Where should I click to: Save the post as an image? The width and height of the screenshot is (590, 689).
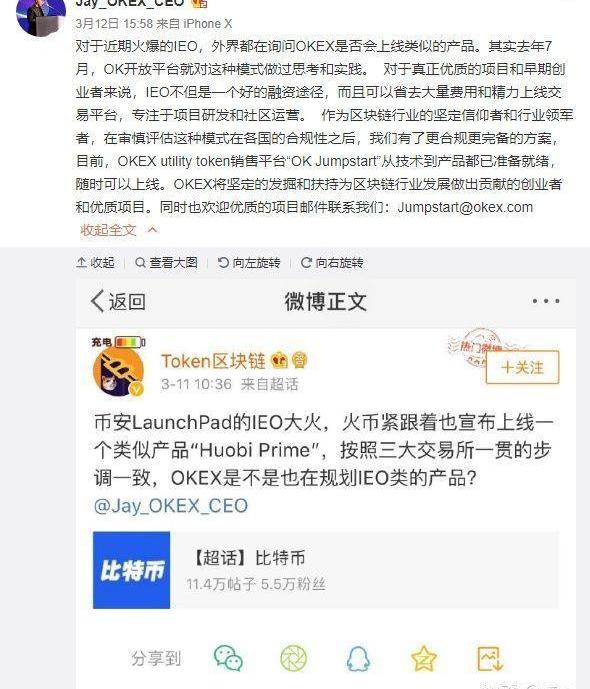489,658
